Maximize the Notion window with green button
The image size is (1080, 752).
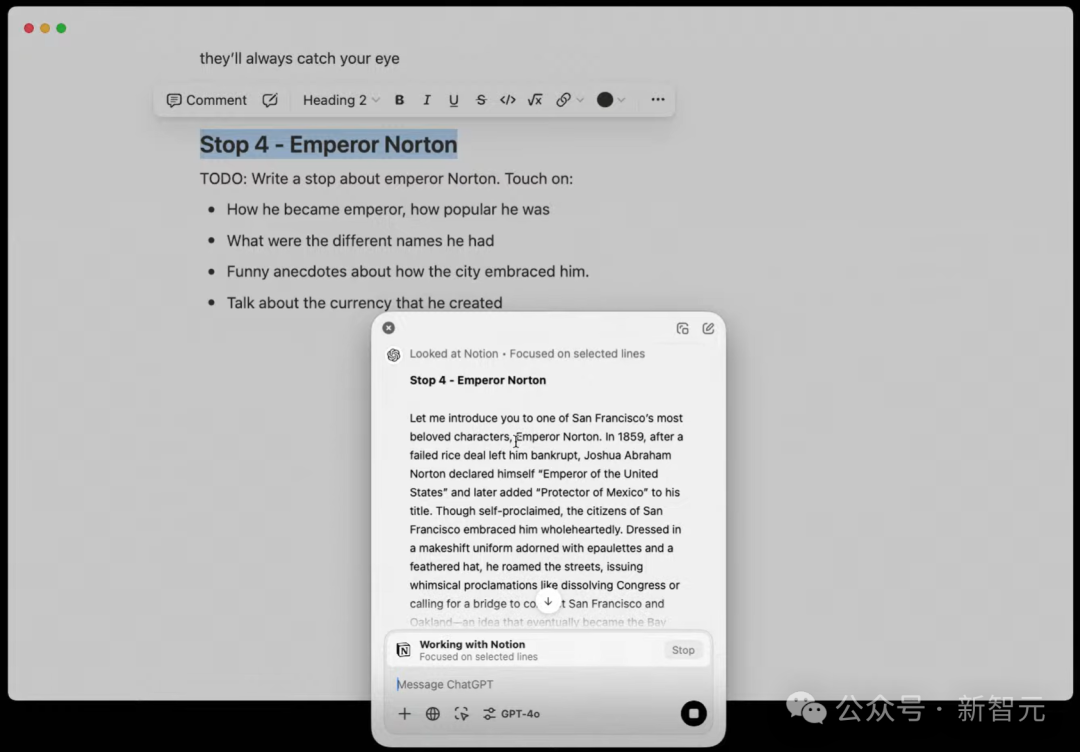[x=61, y=28]
